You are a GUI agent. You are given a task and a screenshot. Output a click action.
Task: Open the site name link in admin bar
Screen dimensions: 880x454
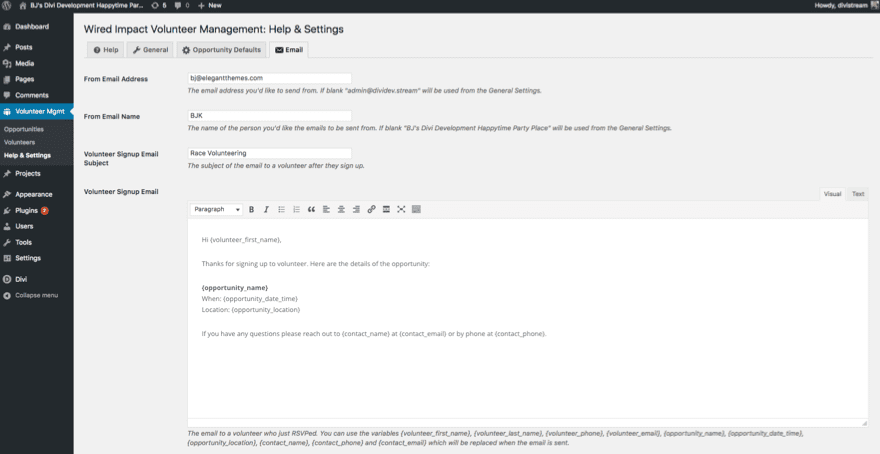click(81, 5)
